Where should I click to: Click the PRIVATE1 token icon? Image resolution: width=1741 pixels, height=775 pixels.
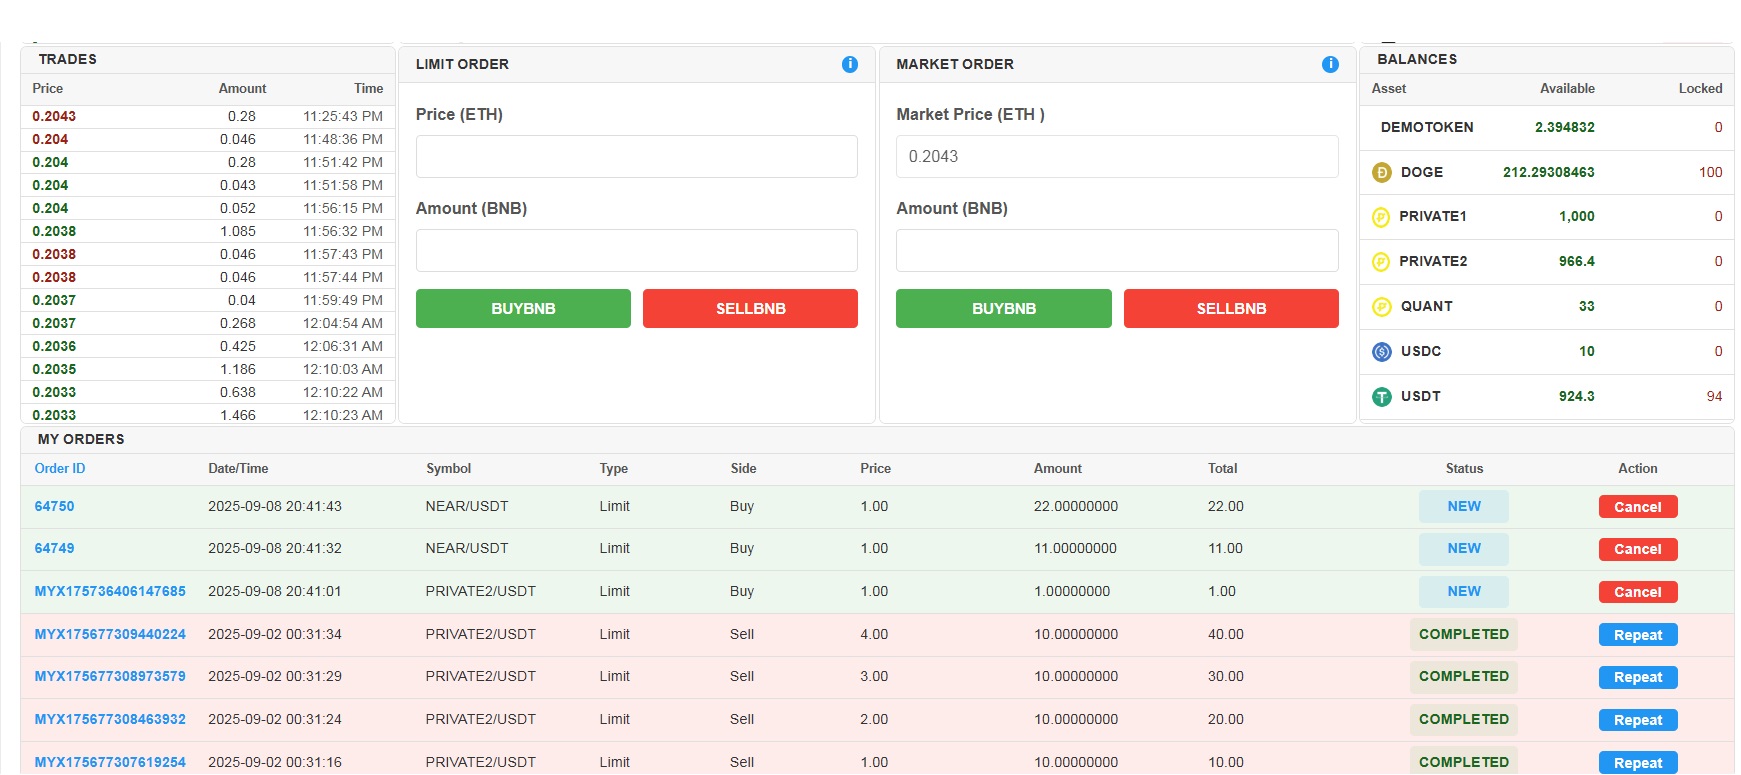click(1380, 217)
